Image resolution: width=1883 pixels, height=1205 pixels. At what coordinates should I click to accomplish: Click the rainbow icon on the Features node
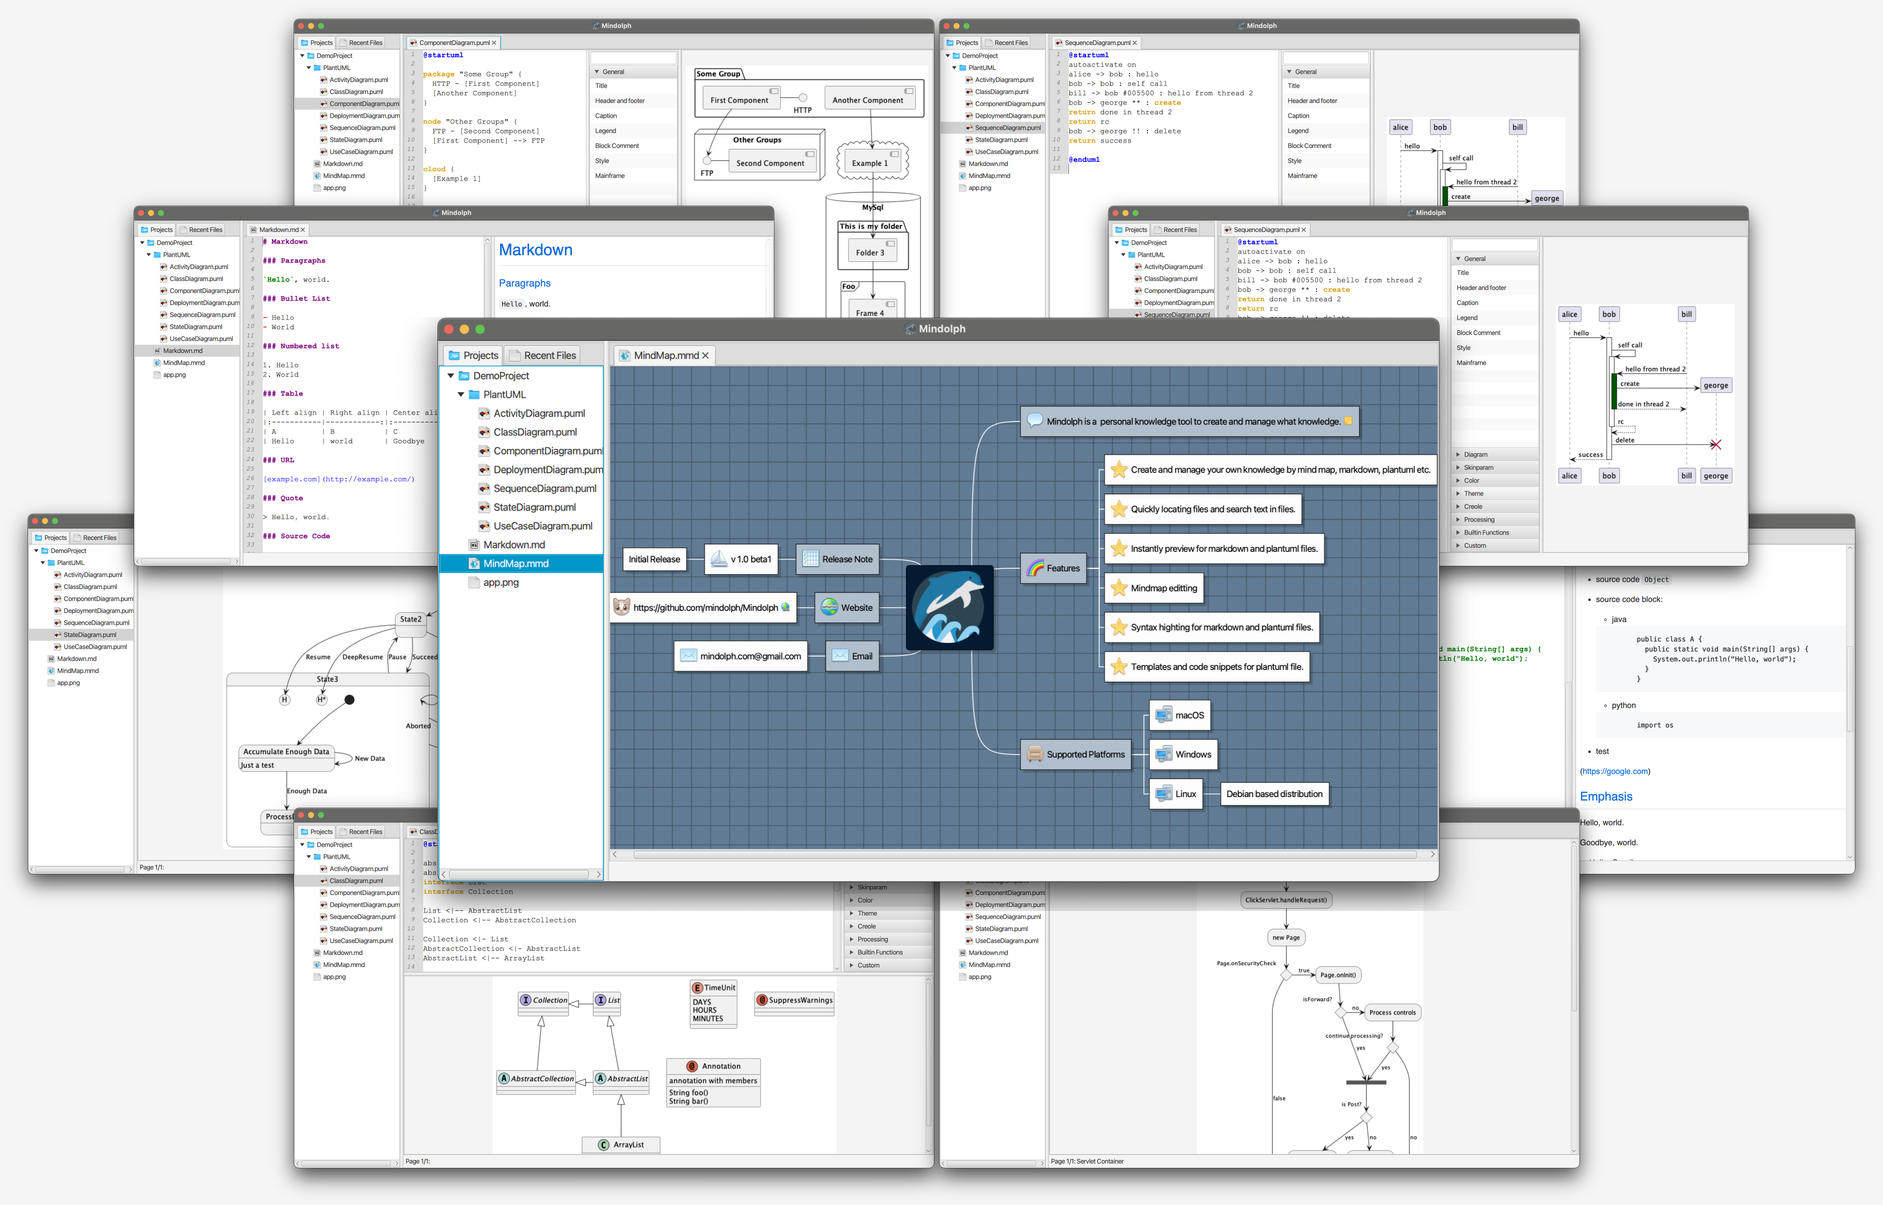(x=1035, y=568)
